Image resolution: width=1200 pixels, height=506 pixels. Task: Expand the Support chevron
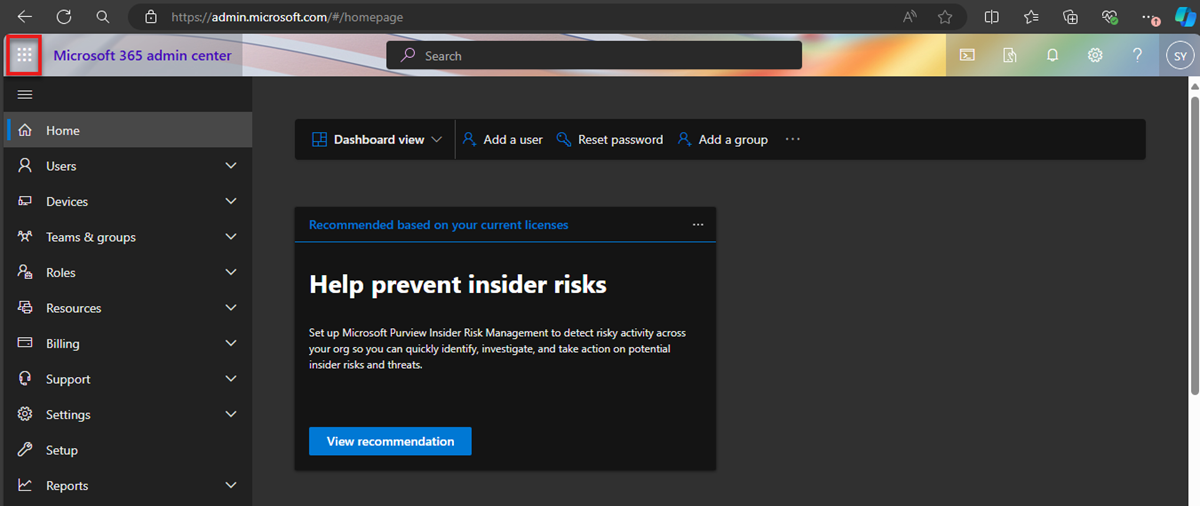click(x=231, y=379)
